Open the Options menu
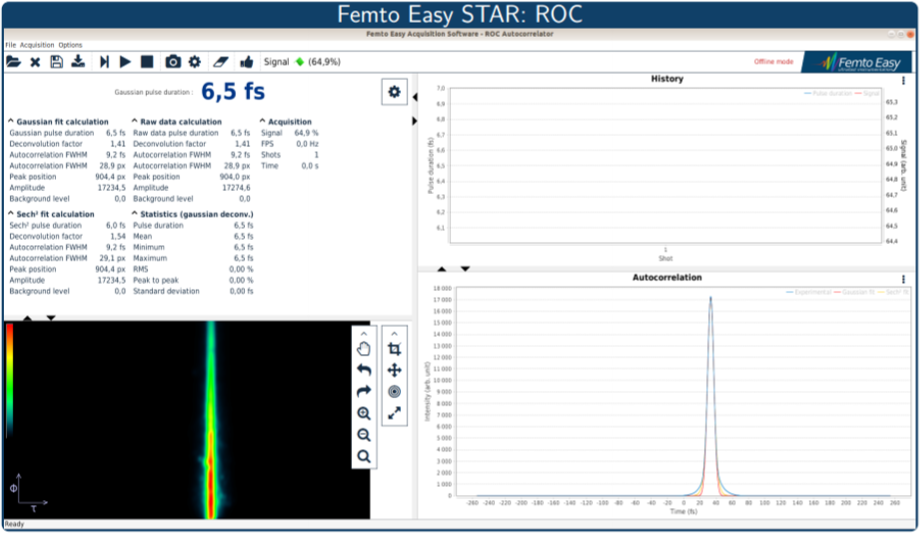This screenshot has width=920, height=534. coord(70,45)
